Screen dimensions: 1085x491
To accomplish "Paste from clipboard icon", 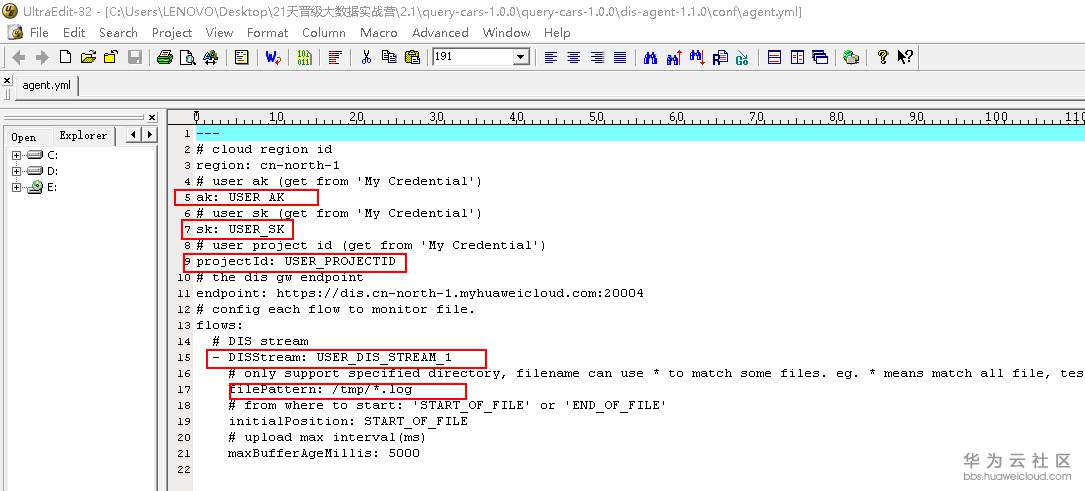I will click(x=412, y=57).
